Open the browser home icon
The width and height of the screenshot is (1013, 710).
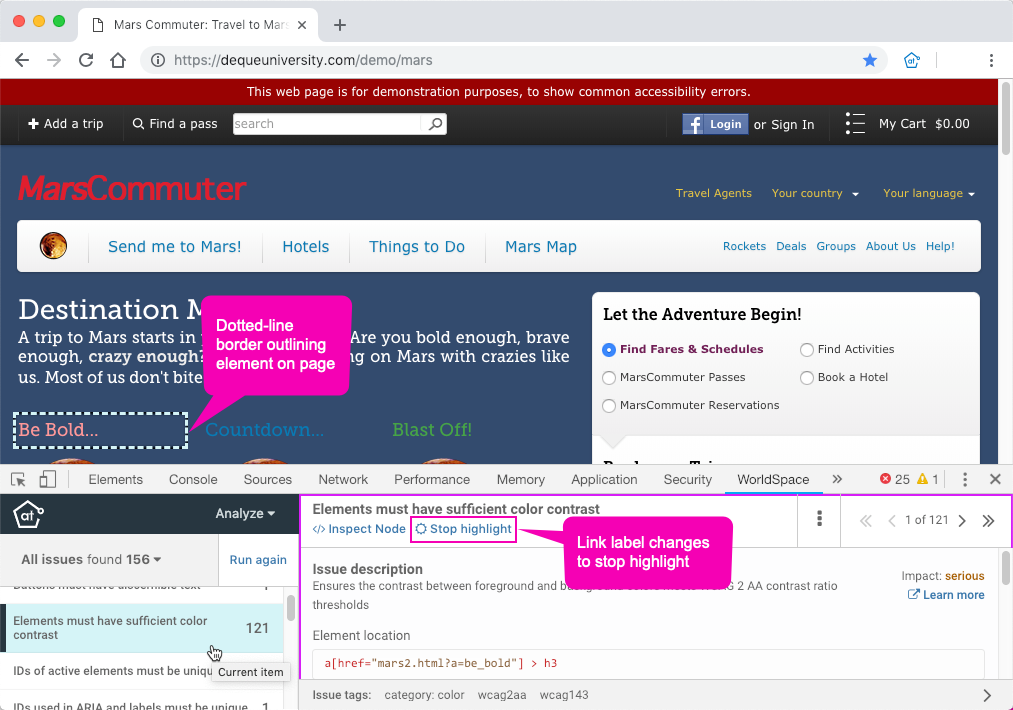(x=118, y=60)
